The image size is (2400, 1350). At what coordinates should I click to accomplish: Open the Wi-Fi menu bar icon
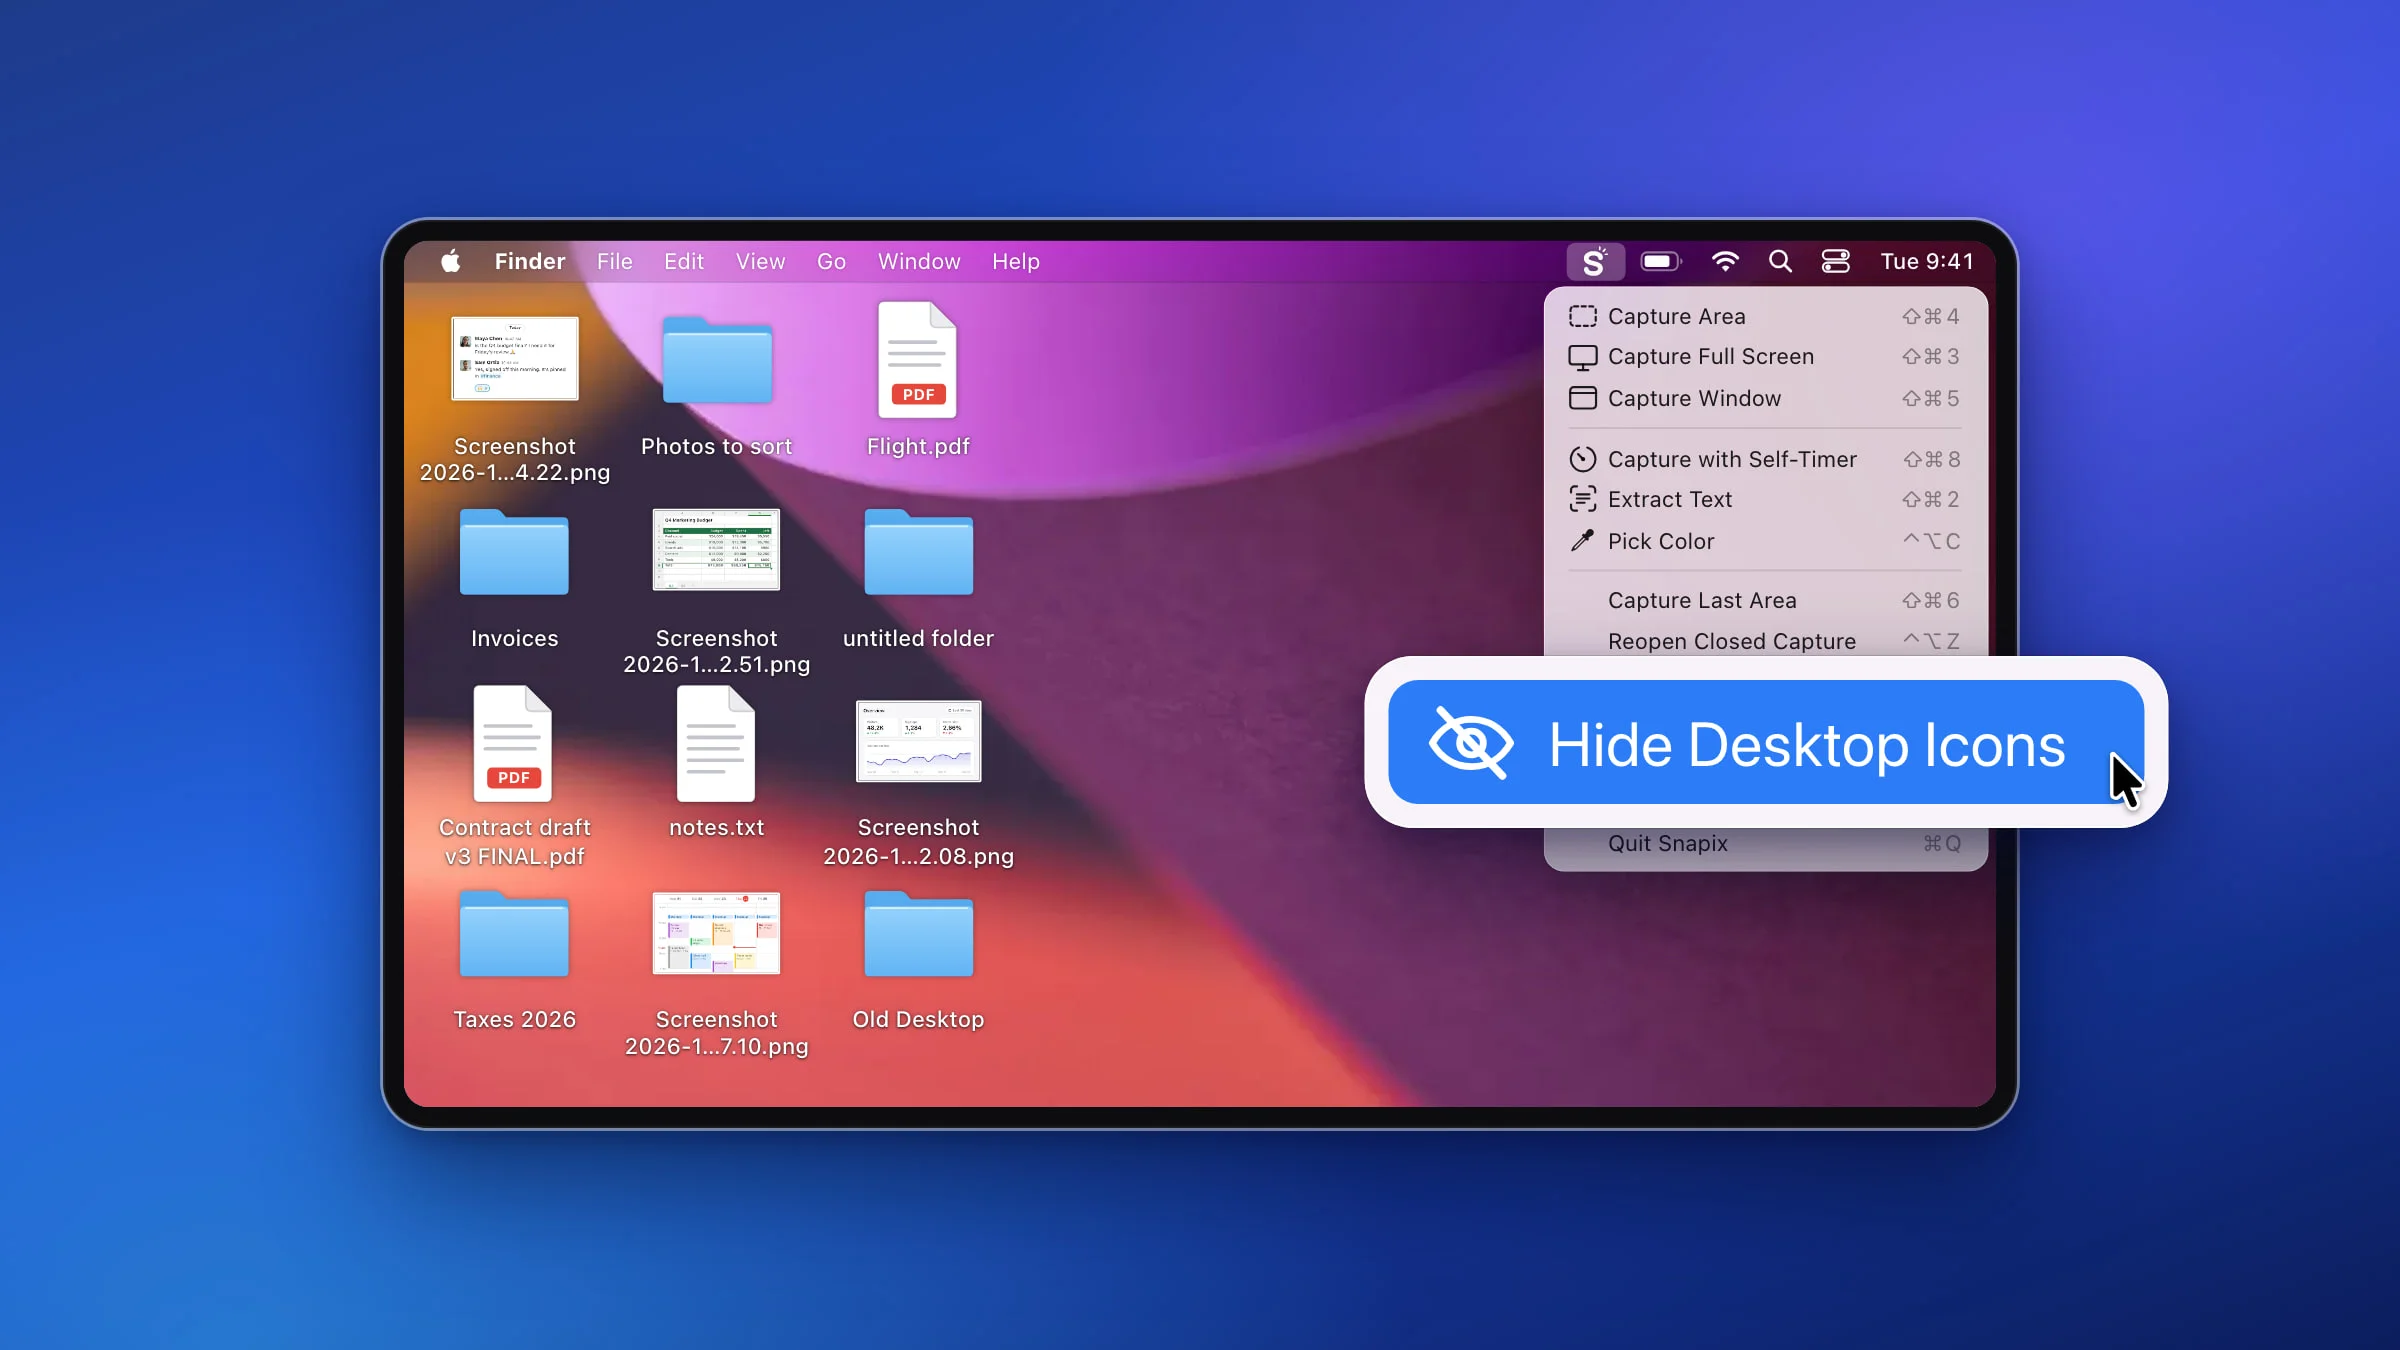[1725, 262]
